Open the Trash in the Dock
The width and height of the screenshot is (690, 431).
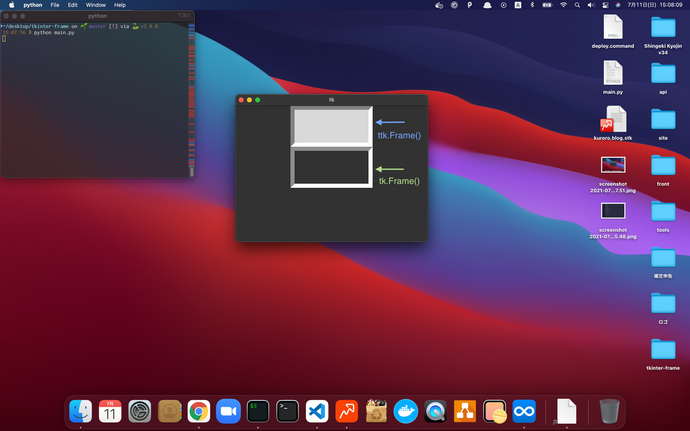(609, 411)
